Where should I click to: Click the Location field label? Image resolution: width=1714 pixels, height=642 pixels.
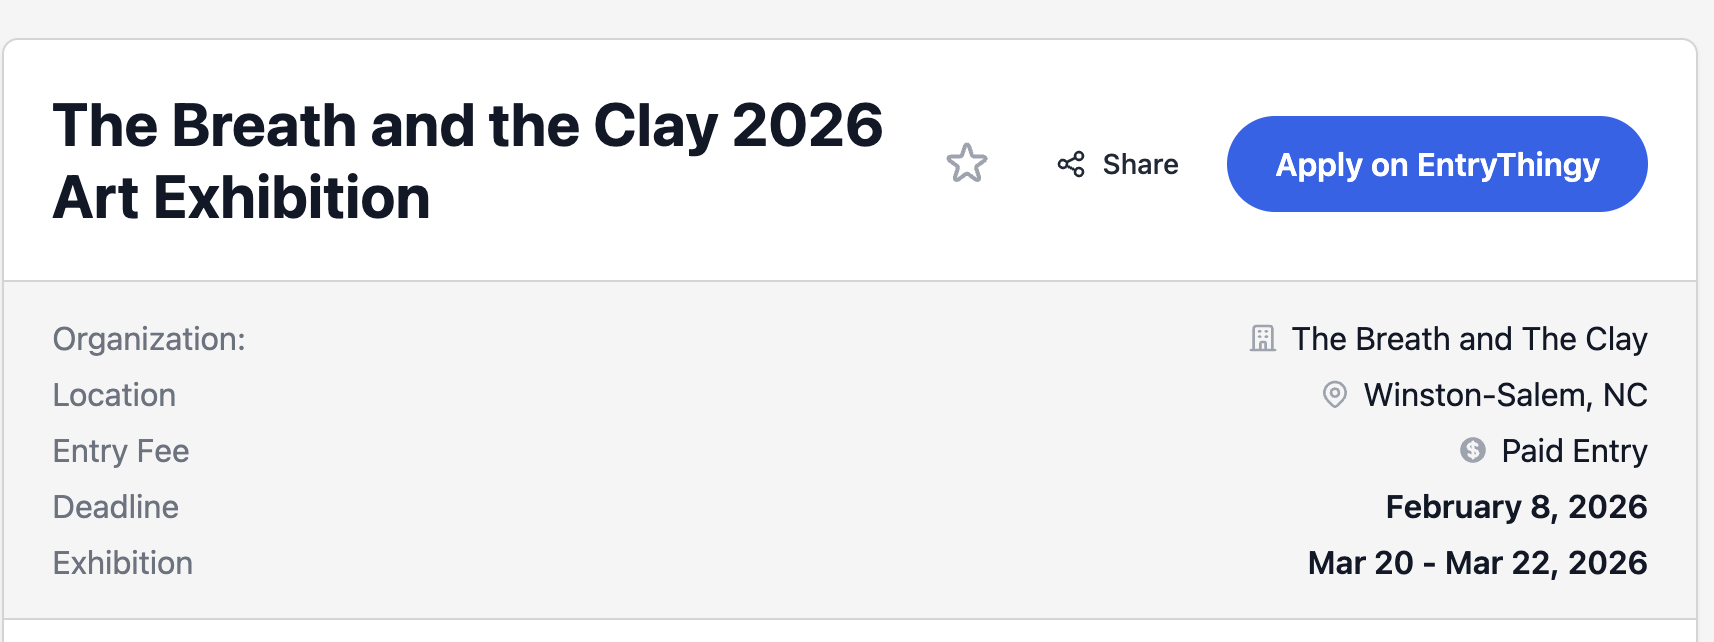click(114, 395)
